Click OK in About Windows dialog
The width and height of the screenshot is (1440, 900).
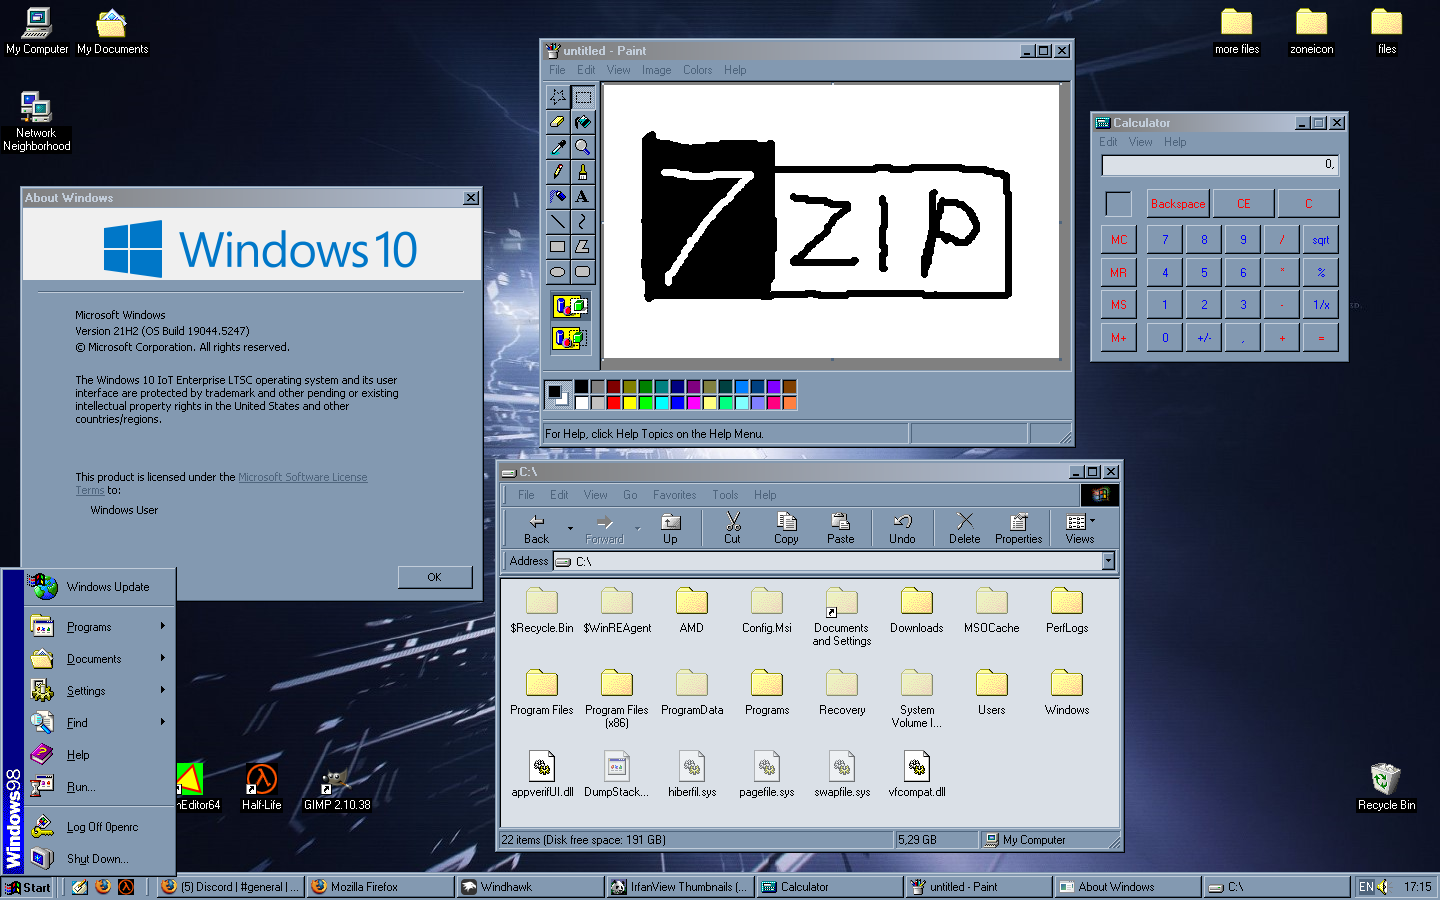[x=434, y=577]
